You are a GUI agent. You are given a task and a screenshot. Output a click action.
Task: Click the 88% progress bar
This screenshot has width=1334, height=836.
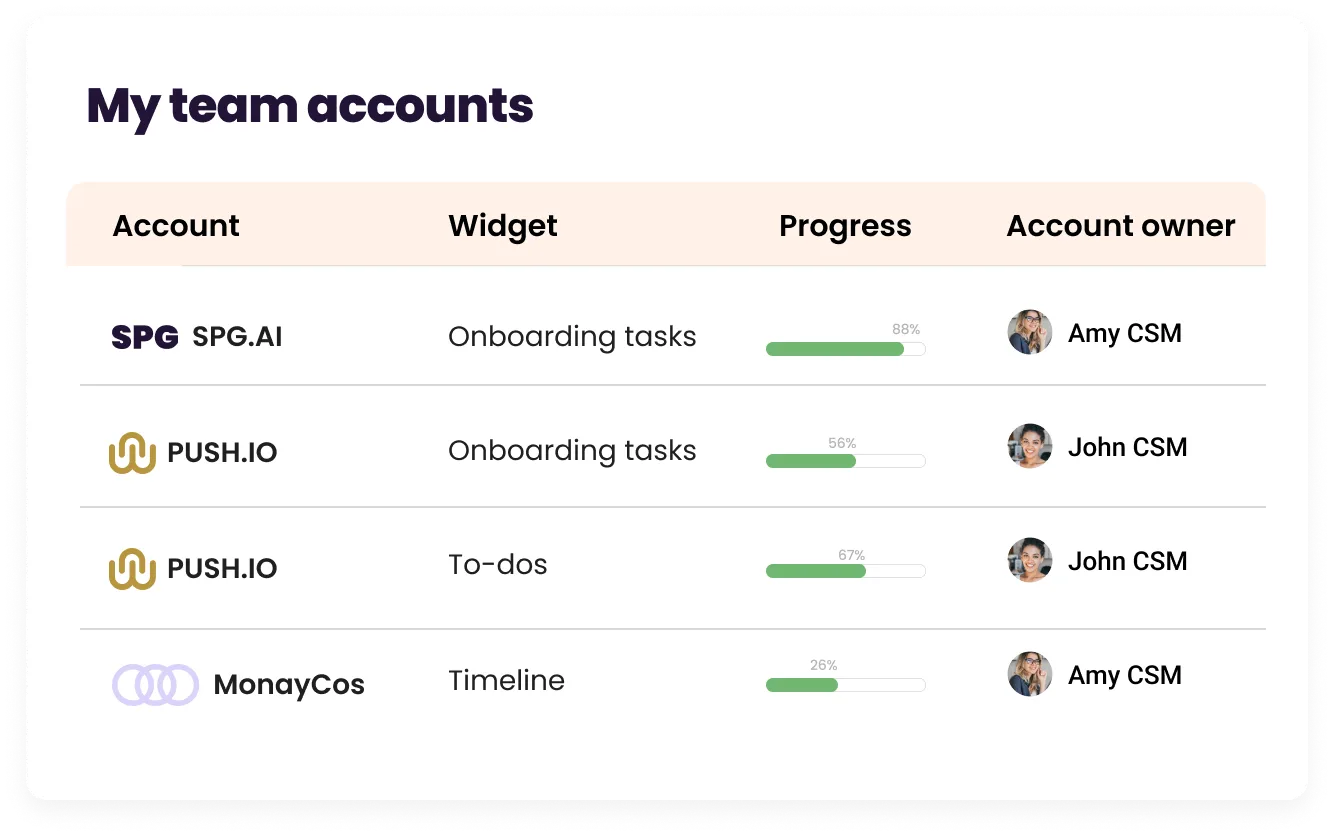[845, 349]
